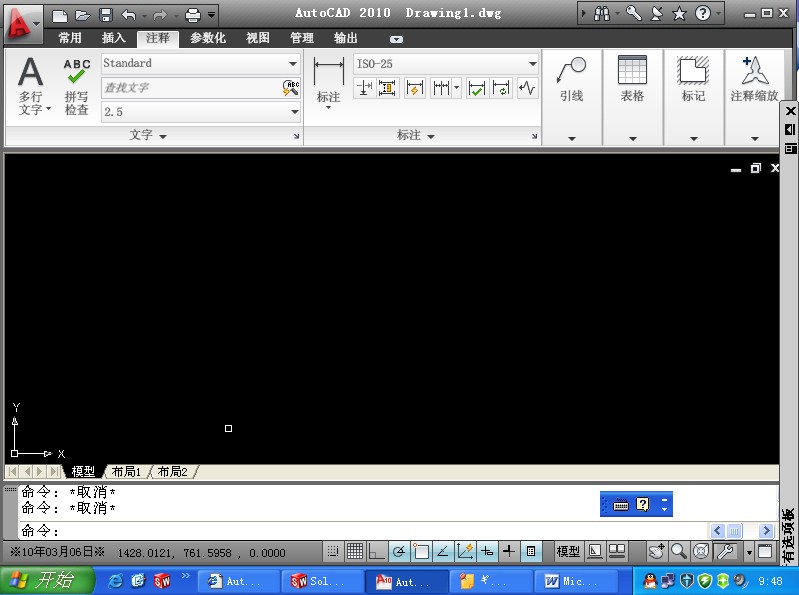Click the 多行文字 multiline text tool

point(32,86)
